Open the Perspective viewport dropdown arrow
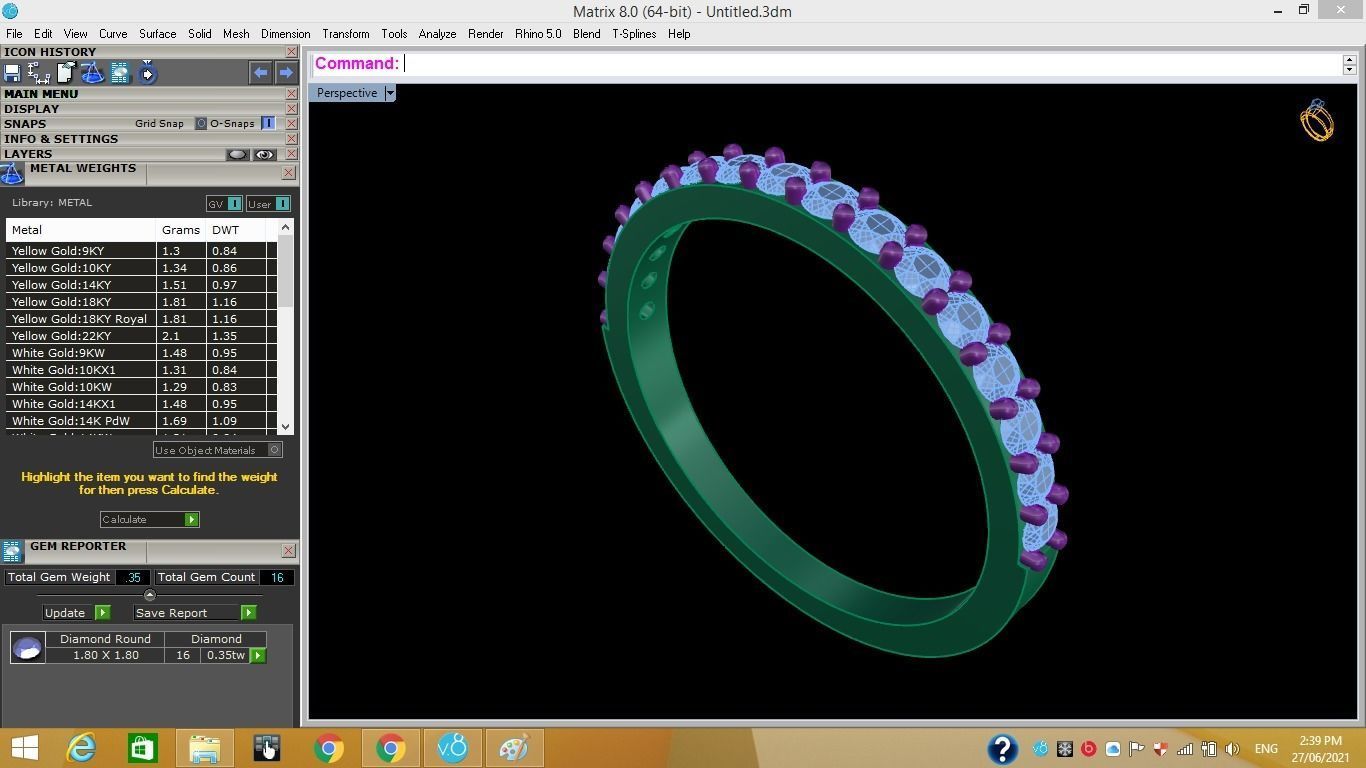1366x768 pixels. [390, 93]
